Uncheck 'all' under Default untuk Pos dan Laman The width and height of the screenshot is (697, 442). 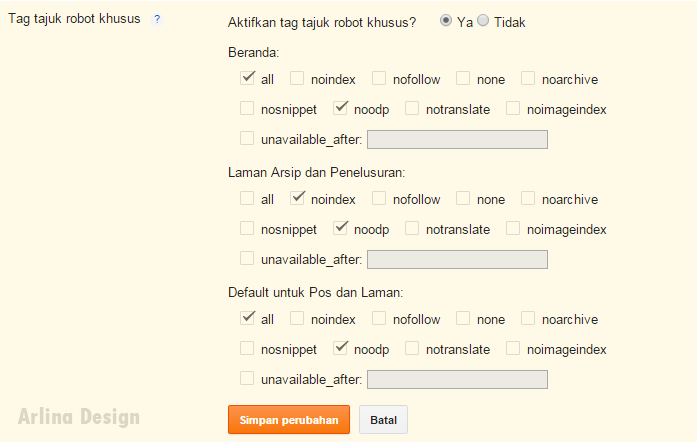247,318
